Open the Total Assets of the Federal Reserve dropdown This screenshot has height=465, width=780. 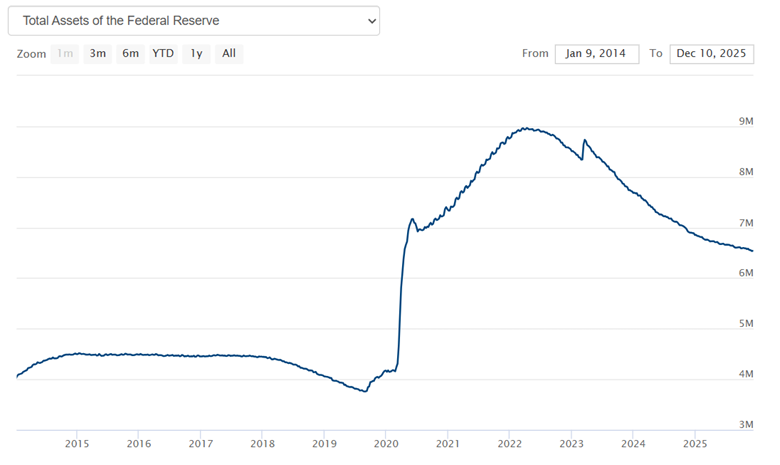click(193, 20)
